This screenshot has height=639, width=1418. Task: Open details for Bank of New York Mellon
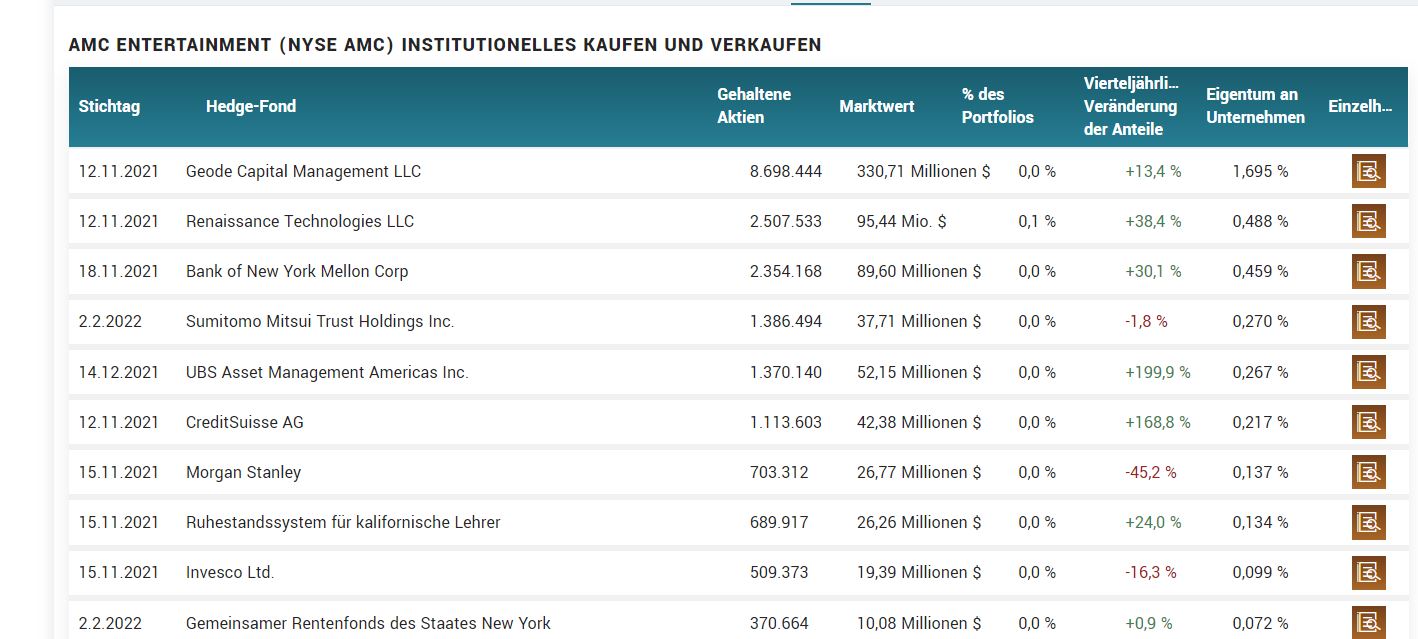click(1369, 271)
